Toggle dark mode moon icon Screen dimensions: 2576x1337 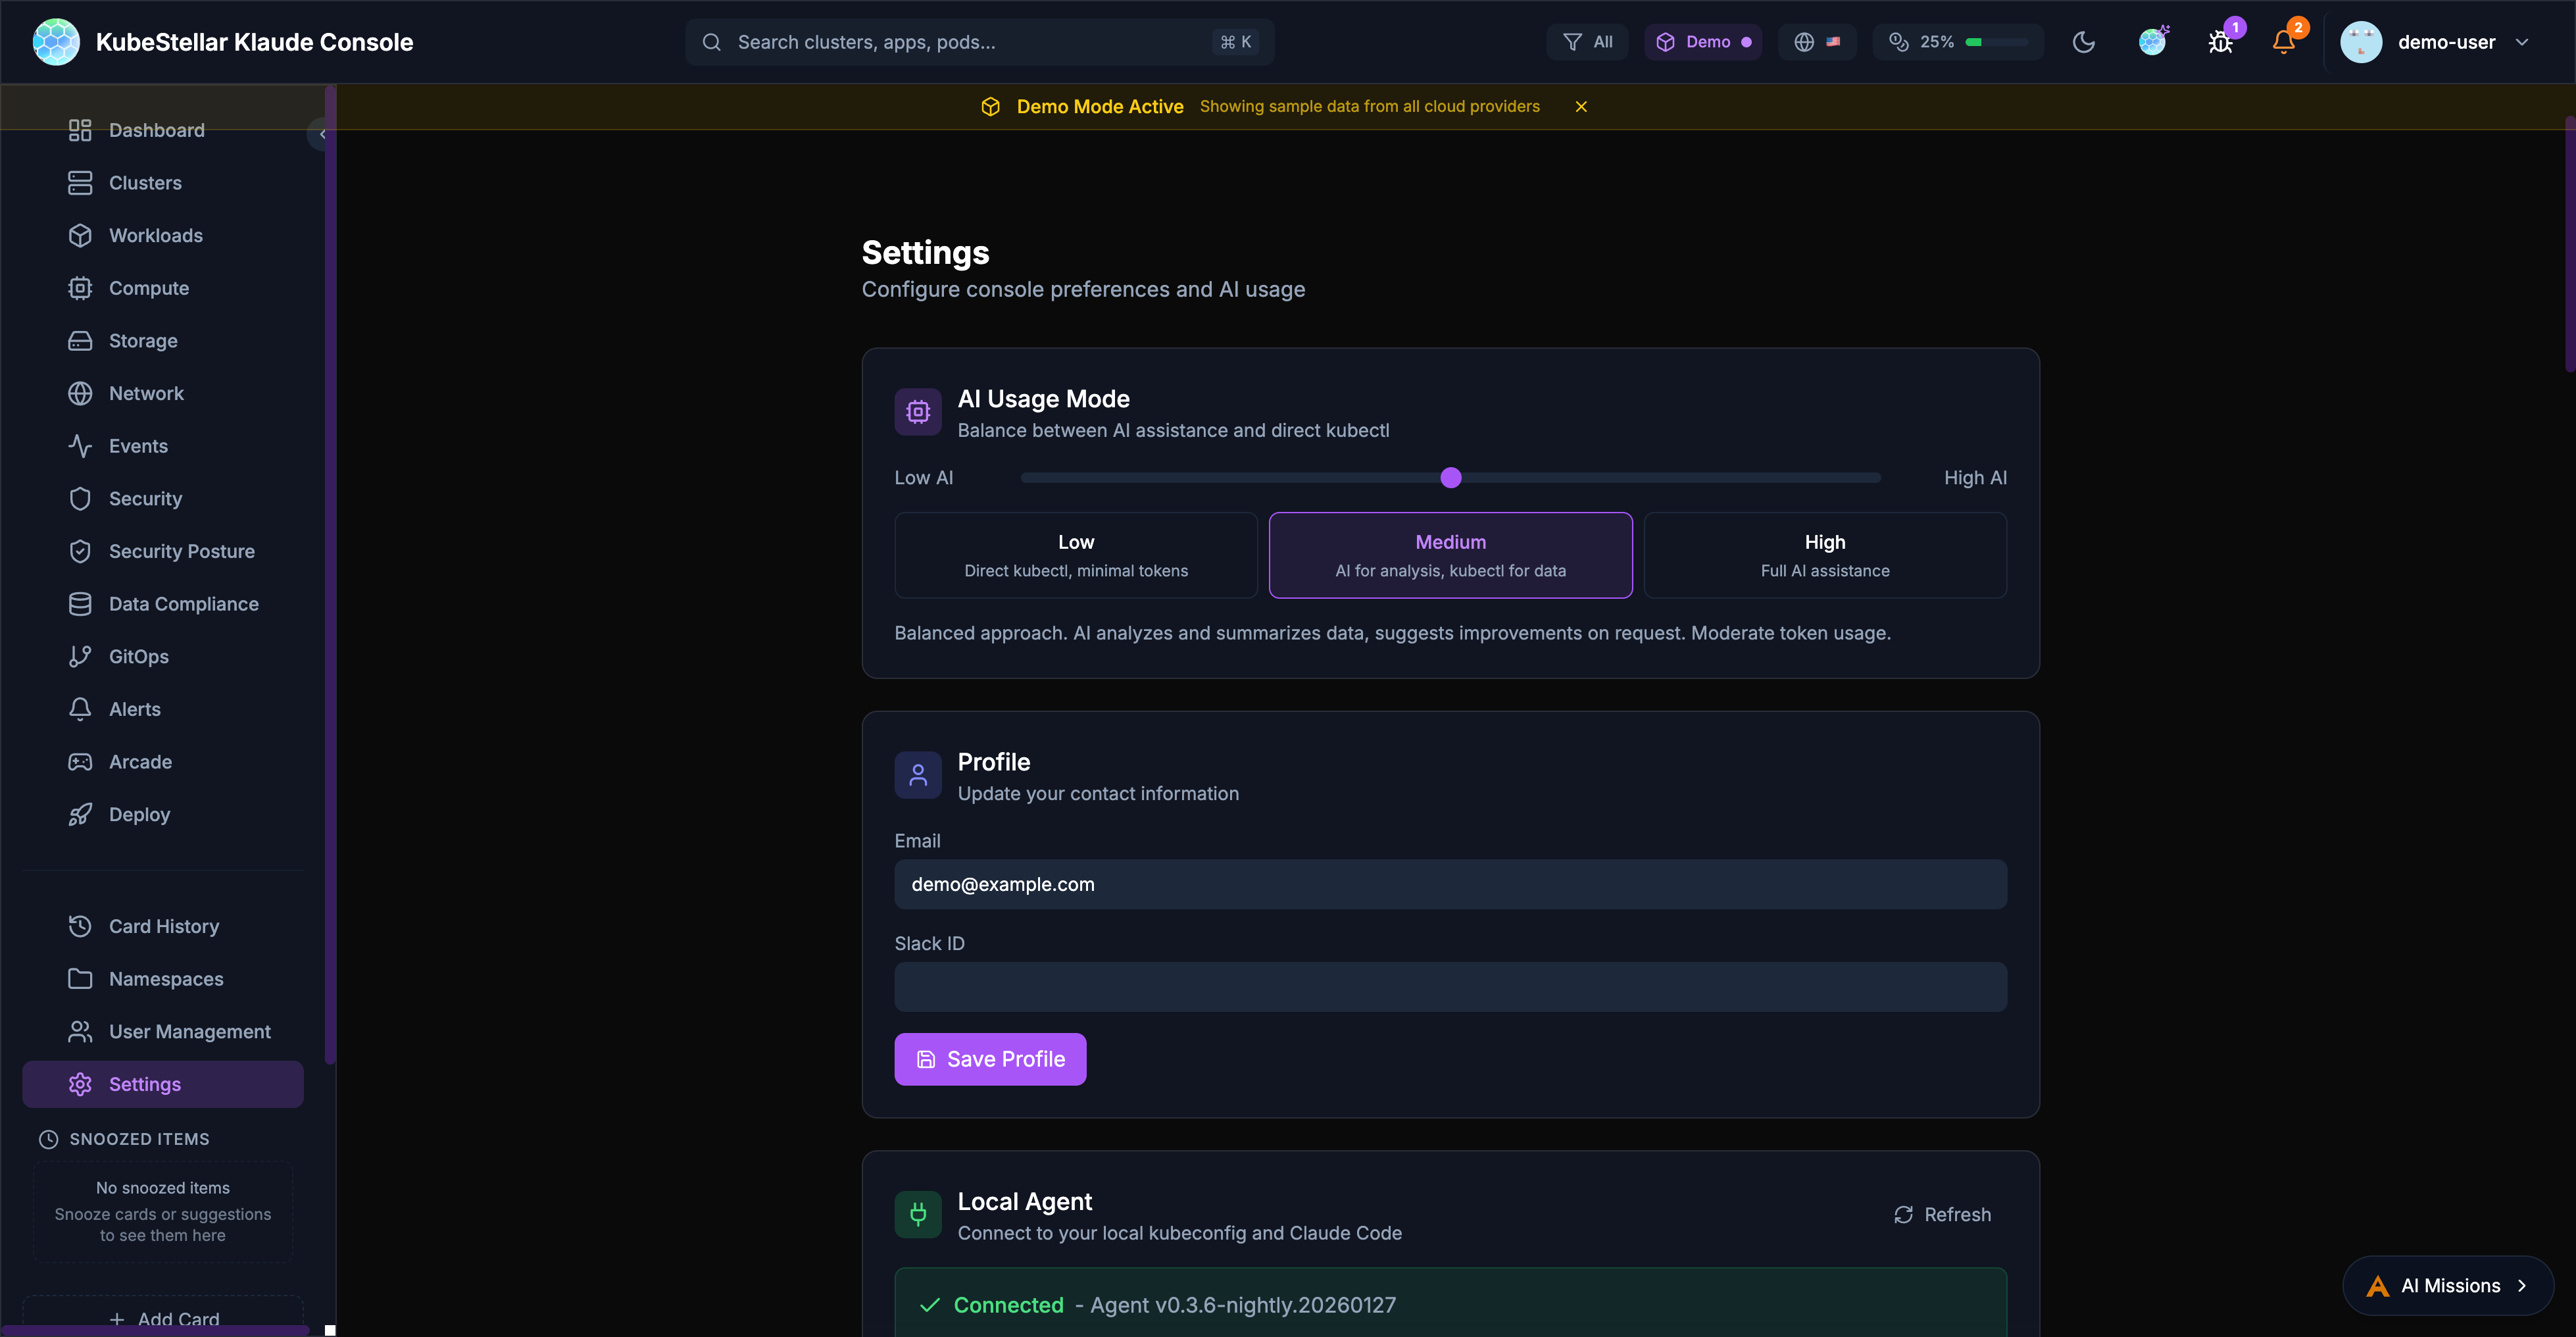[x=2084, y=42]
